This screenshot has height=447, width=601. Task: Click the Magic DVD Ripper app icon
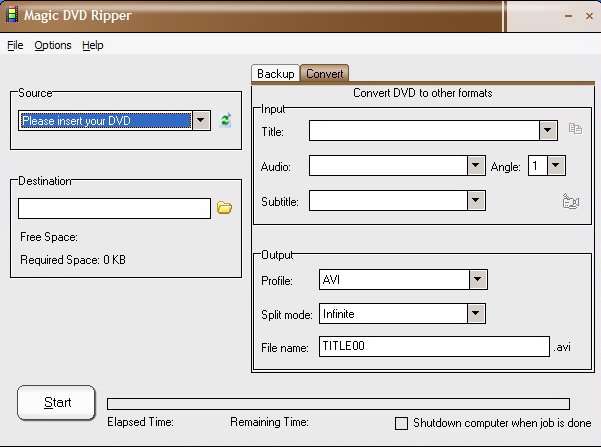[x=12, y=15]
